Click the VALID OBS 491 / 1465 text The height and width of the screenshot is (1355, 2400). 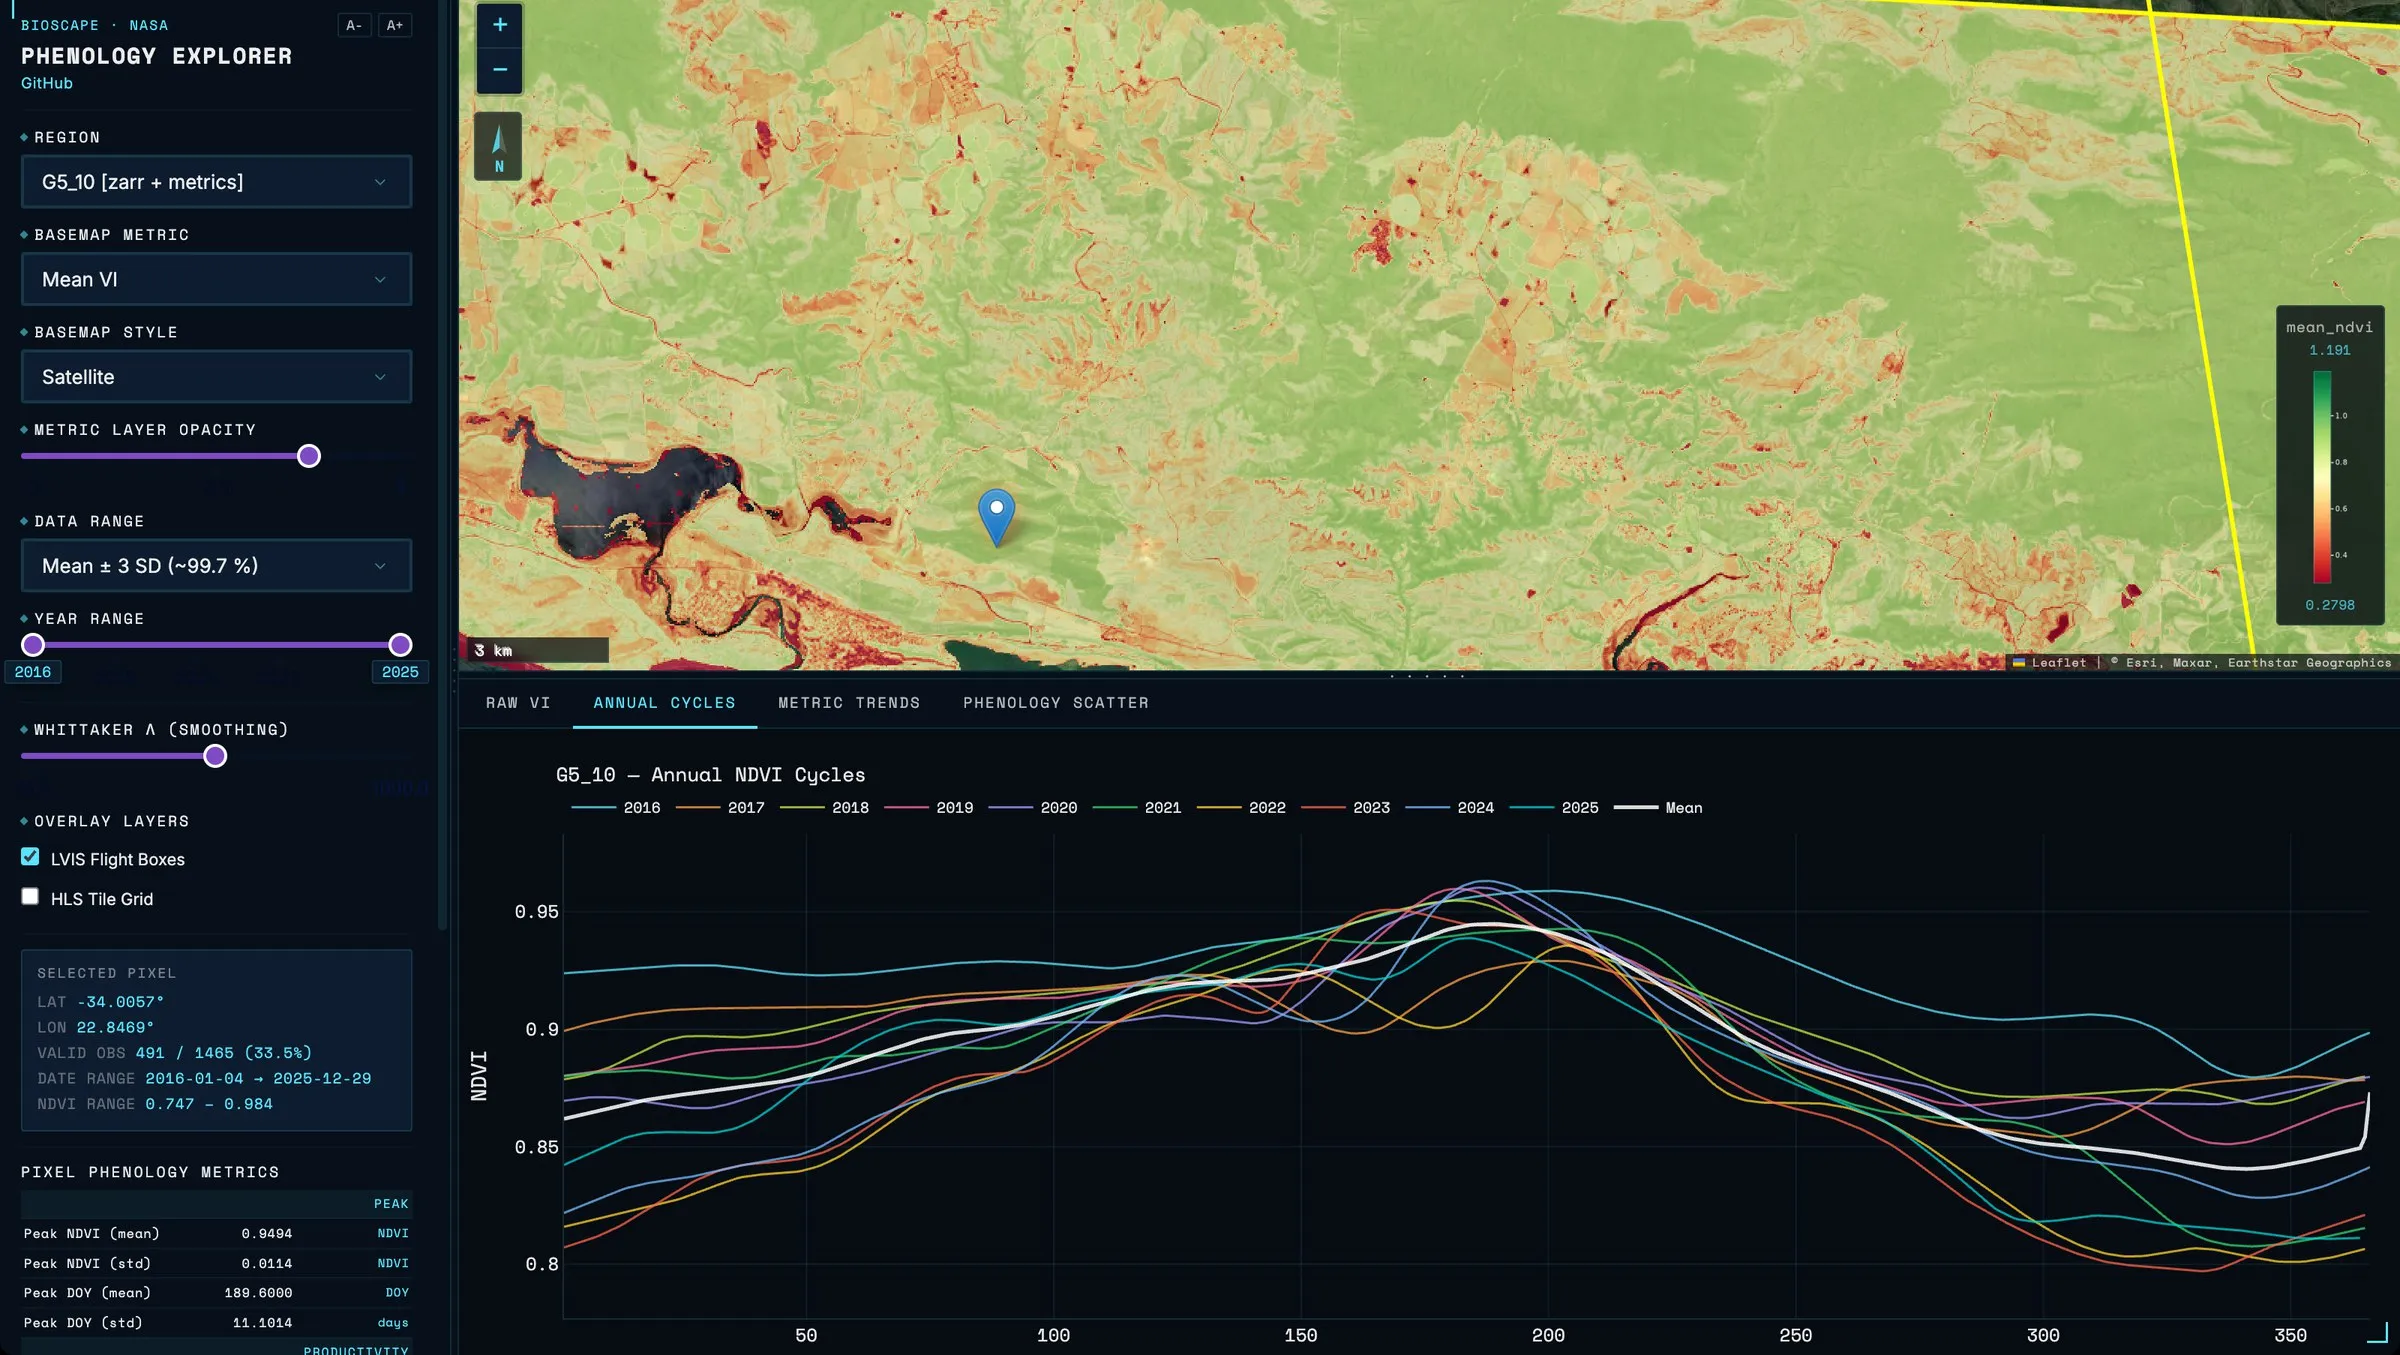click(174, 1053)
